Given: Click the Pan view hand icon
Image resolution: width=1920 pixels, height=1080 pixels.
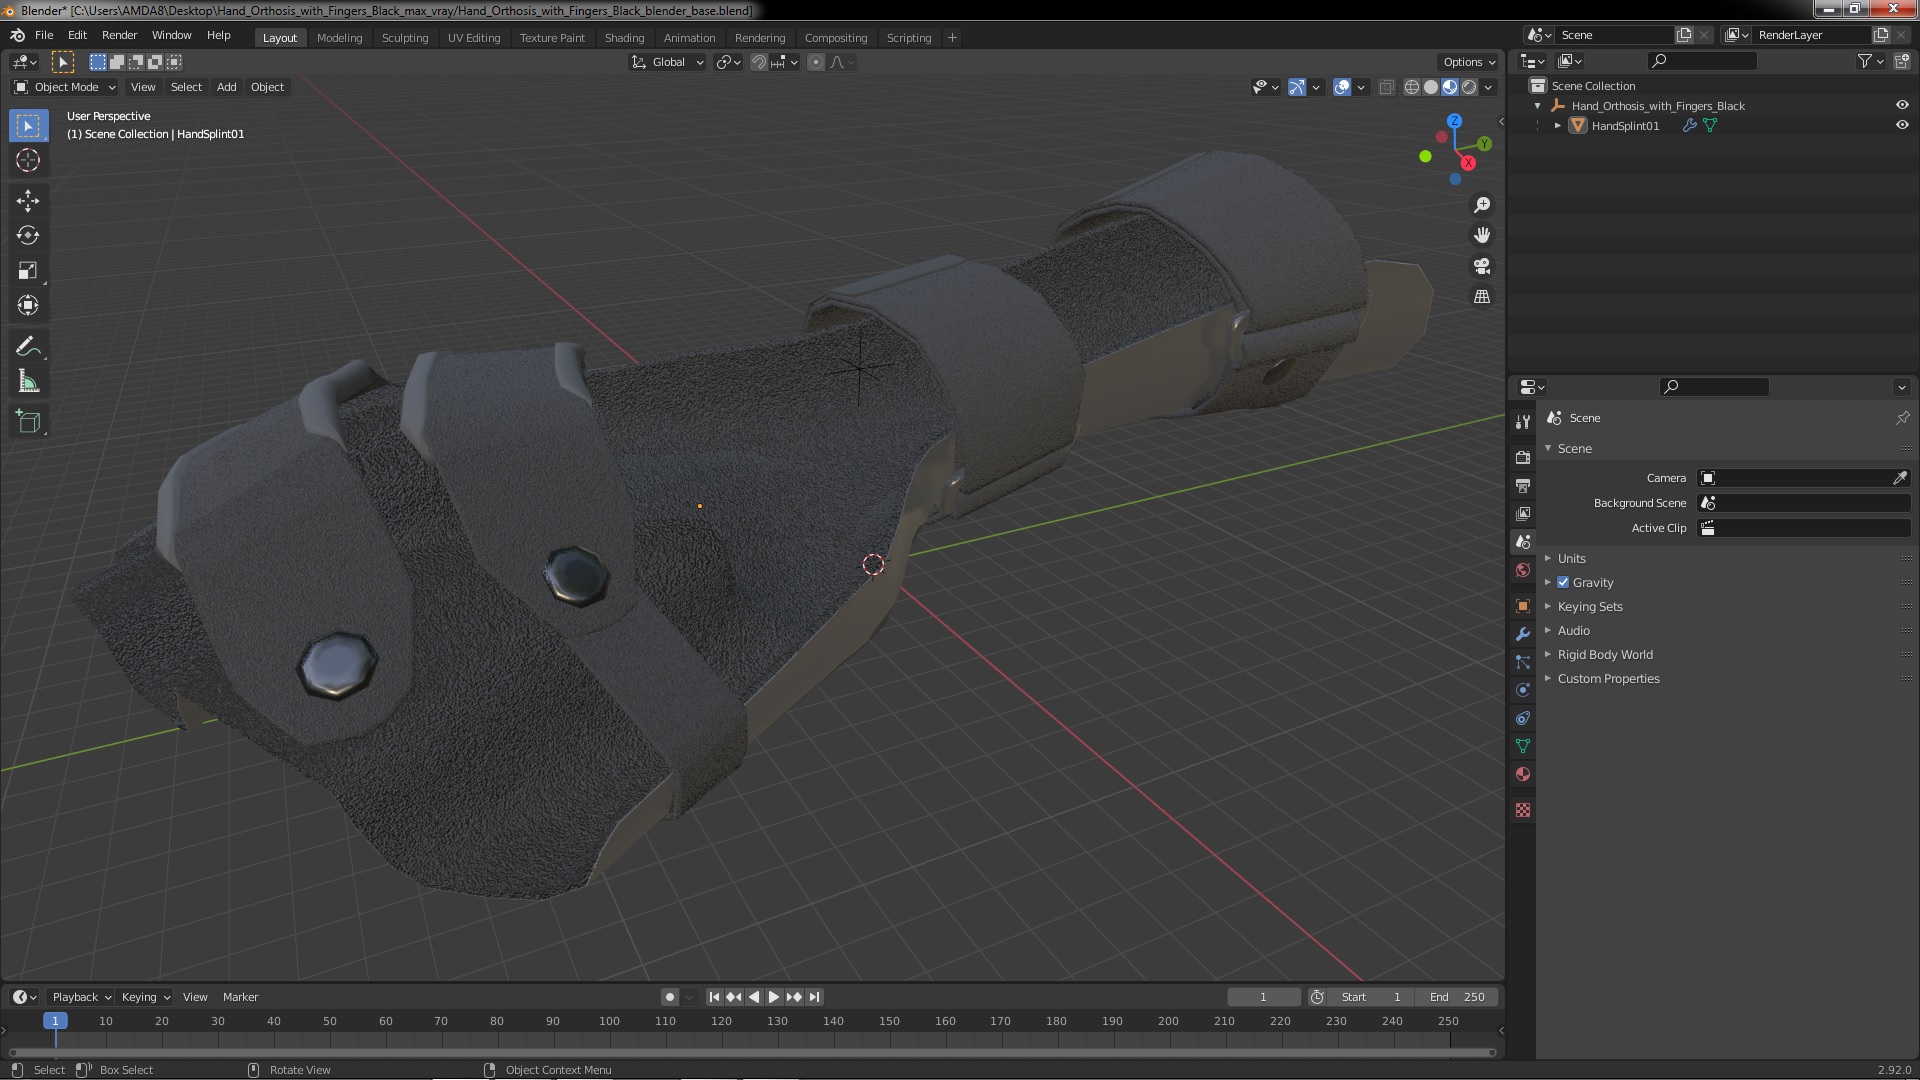Looking at the screenshot, I should [1482, 235].
